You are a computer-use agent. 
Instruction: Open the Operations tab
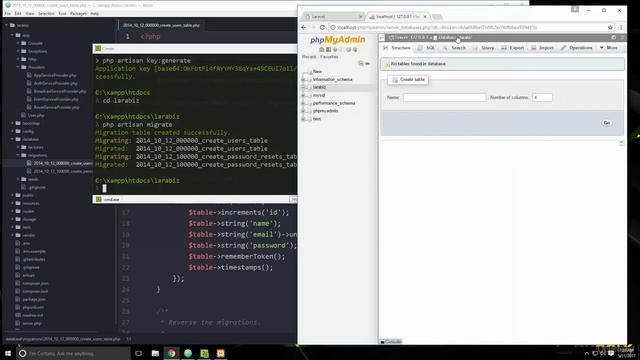(576, 48)
